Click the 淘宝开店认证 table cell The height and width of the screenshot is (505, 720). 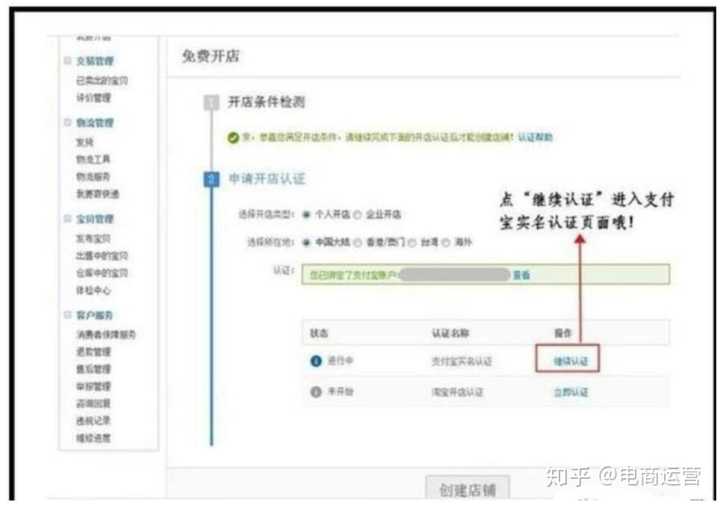(457, 392)
